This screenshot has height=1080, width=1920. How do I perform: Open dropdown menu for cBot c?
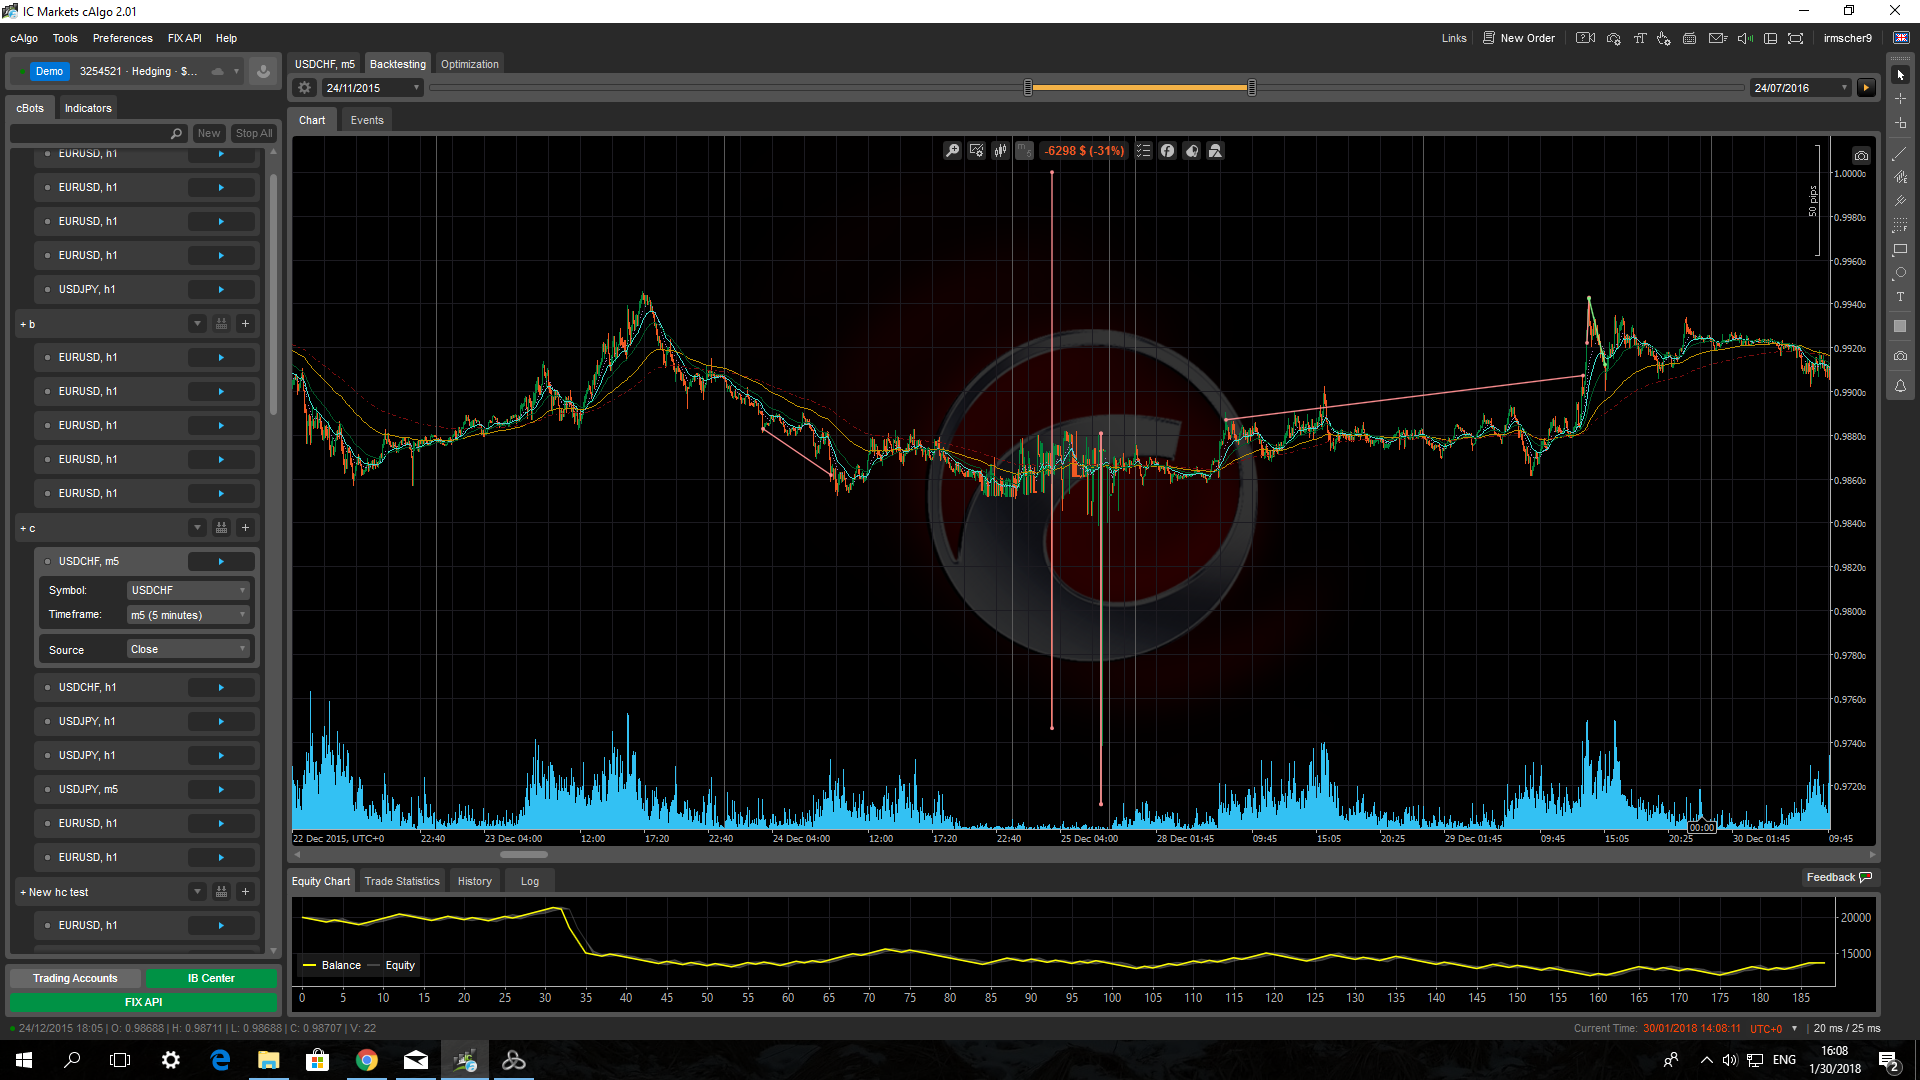click(197, 528)
